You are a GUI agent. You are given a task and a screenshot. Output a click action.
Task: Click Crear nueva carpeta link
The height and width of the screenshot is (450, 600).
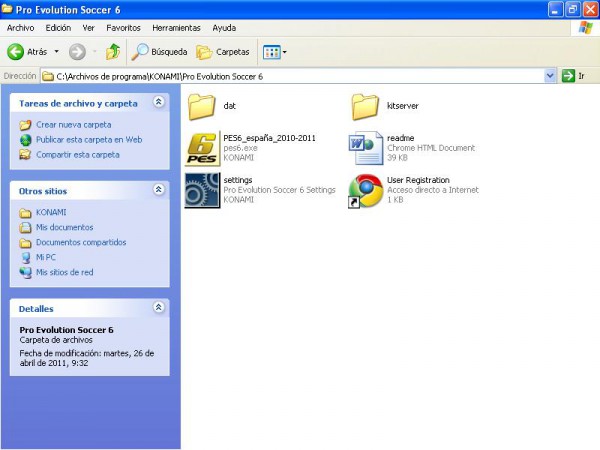(73, 125)
